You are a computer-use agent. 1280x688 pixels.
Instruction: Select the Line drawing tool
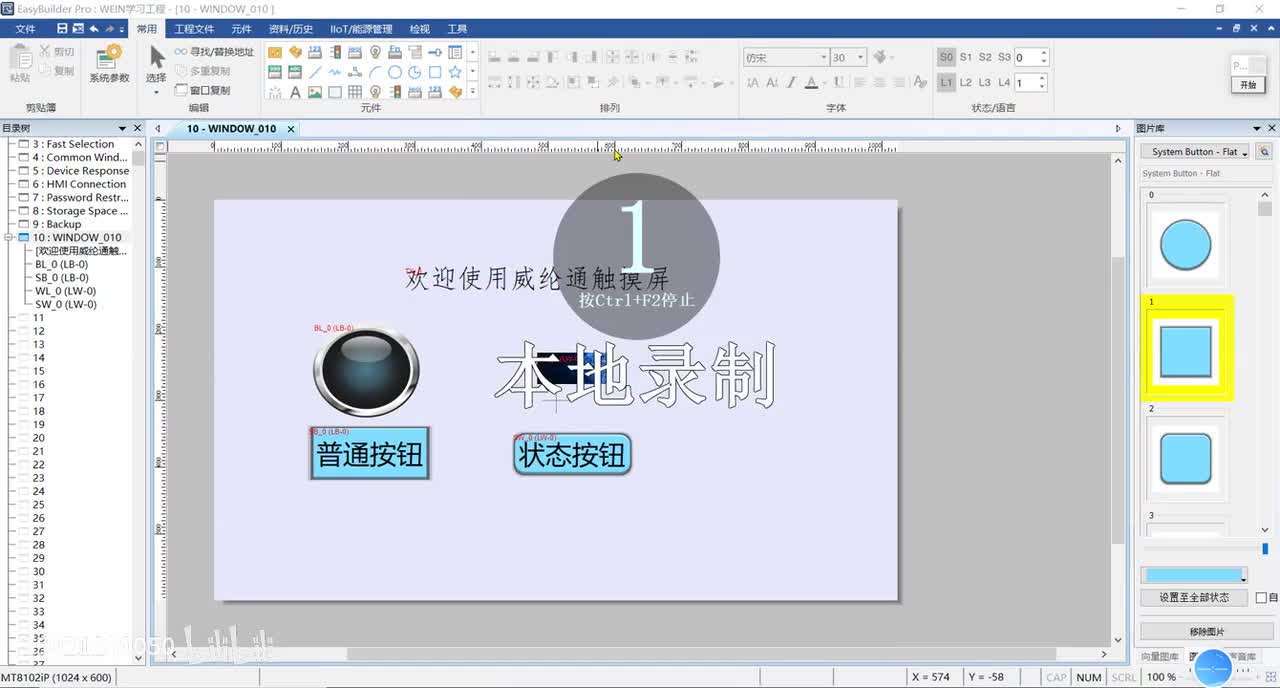click(315, 72)
